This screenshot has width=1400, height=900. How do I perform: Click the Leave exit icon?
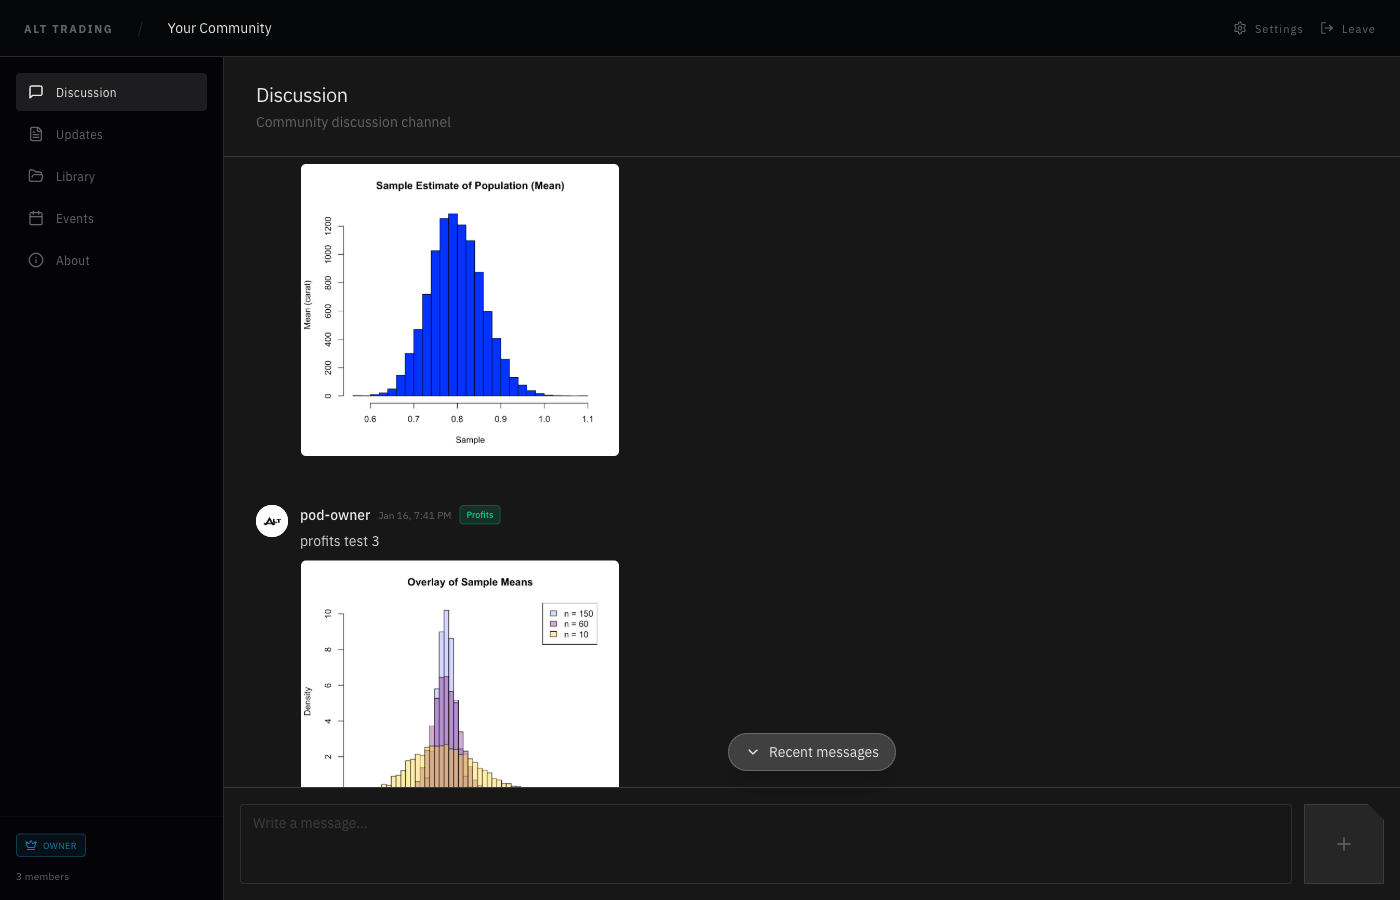pyautogui.click(x=1327, y=28)
